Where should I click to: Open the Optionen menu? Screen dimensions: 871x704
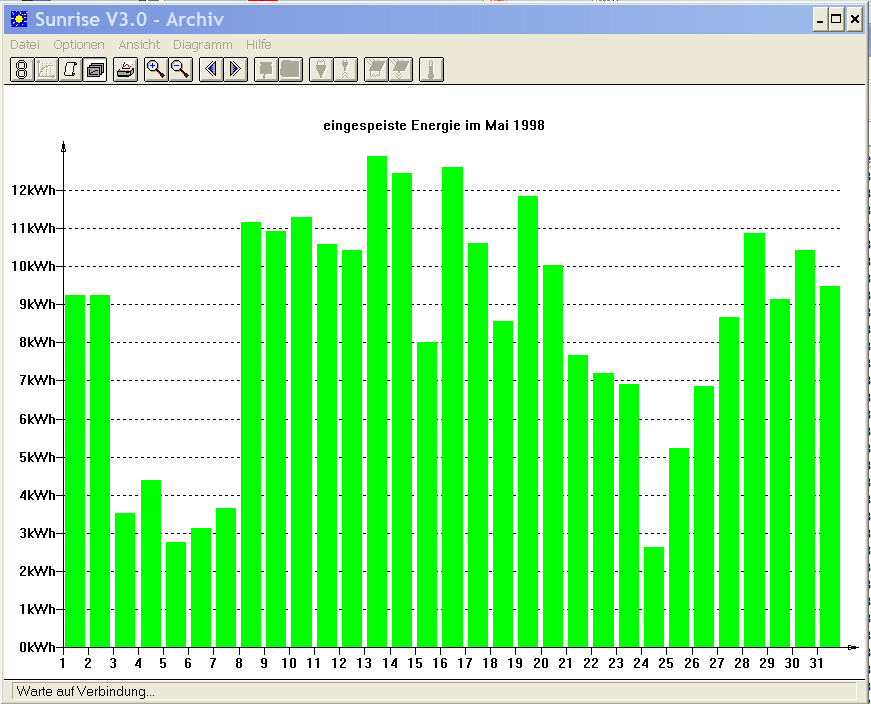[79, 44]
